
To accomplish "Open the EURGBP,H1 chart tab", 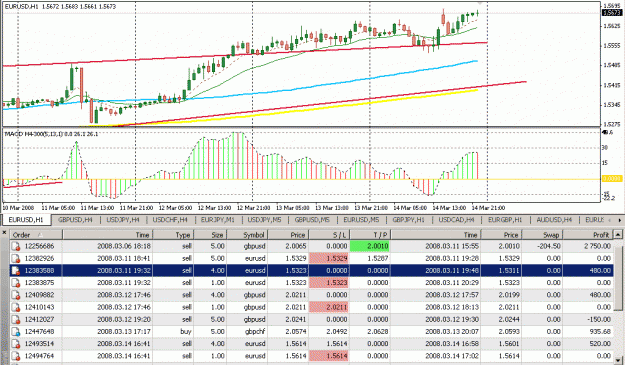I will coord(505,220).
